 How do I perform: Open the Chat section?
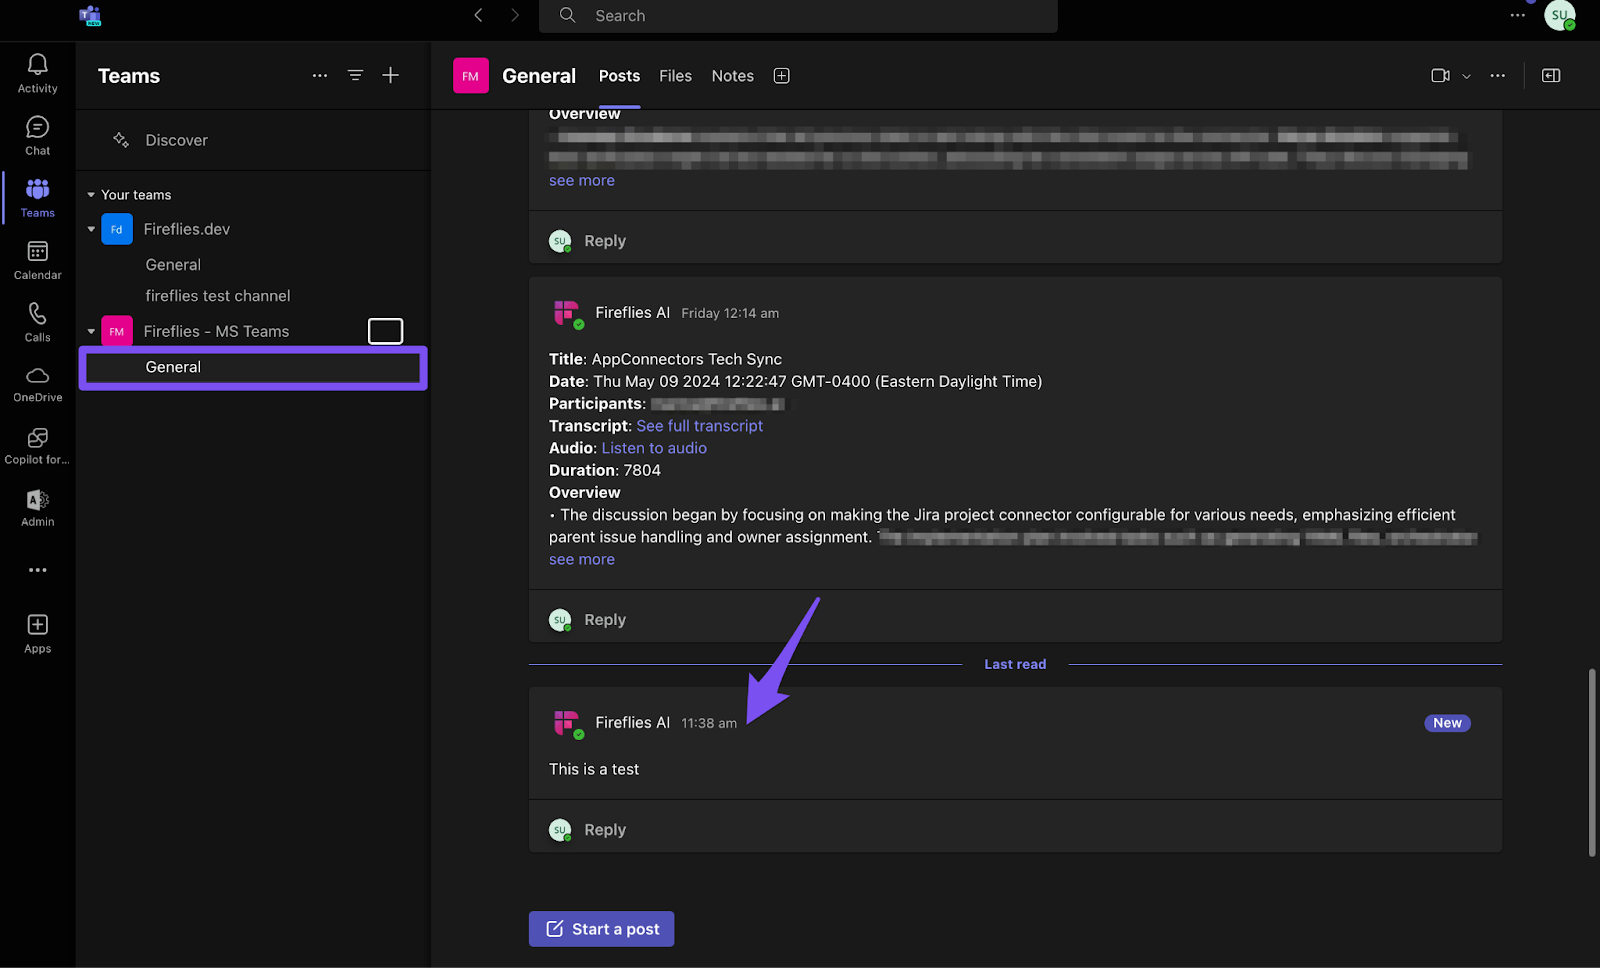click(37, 135)
